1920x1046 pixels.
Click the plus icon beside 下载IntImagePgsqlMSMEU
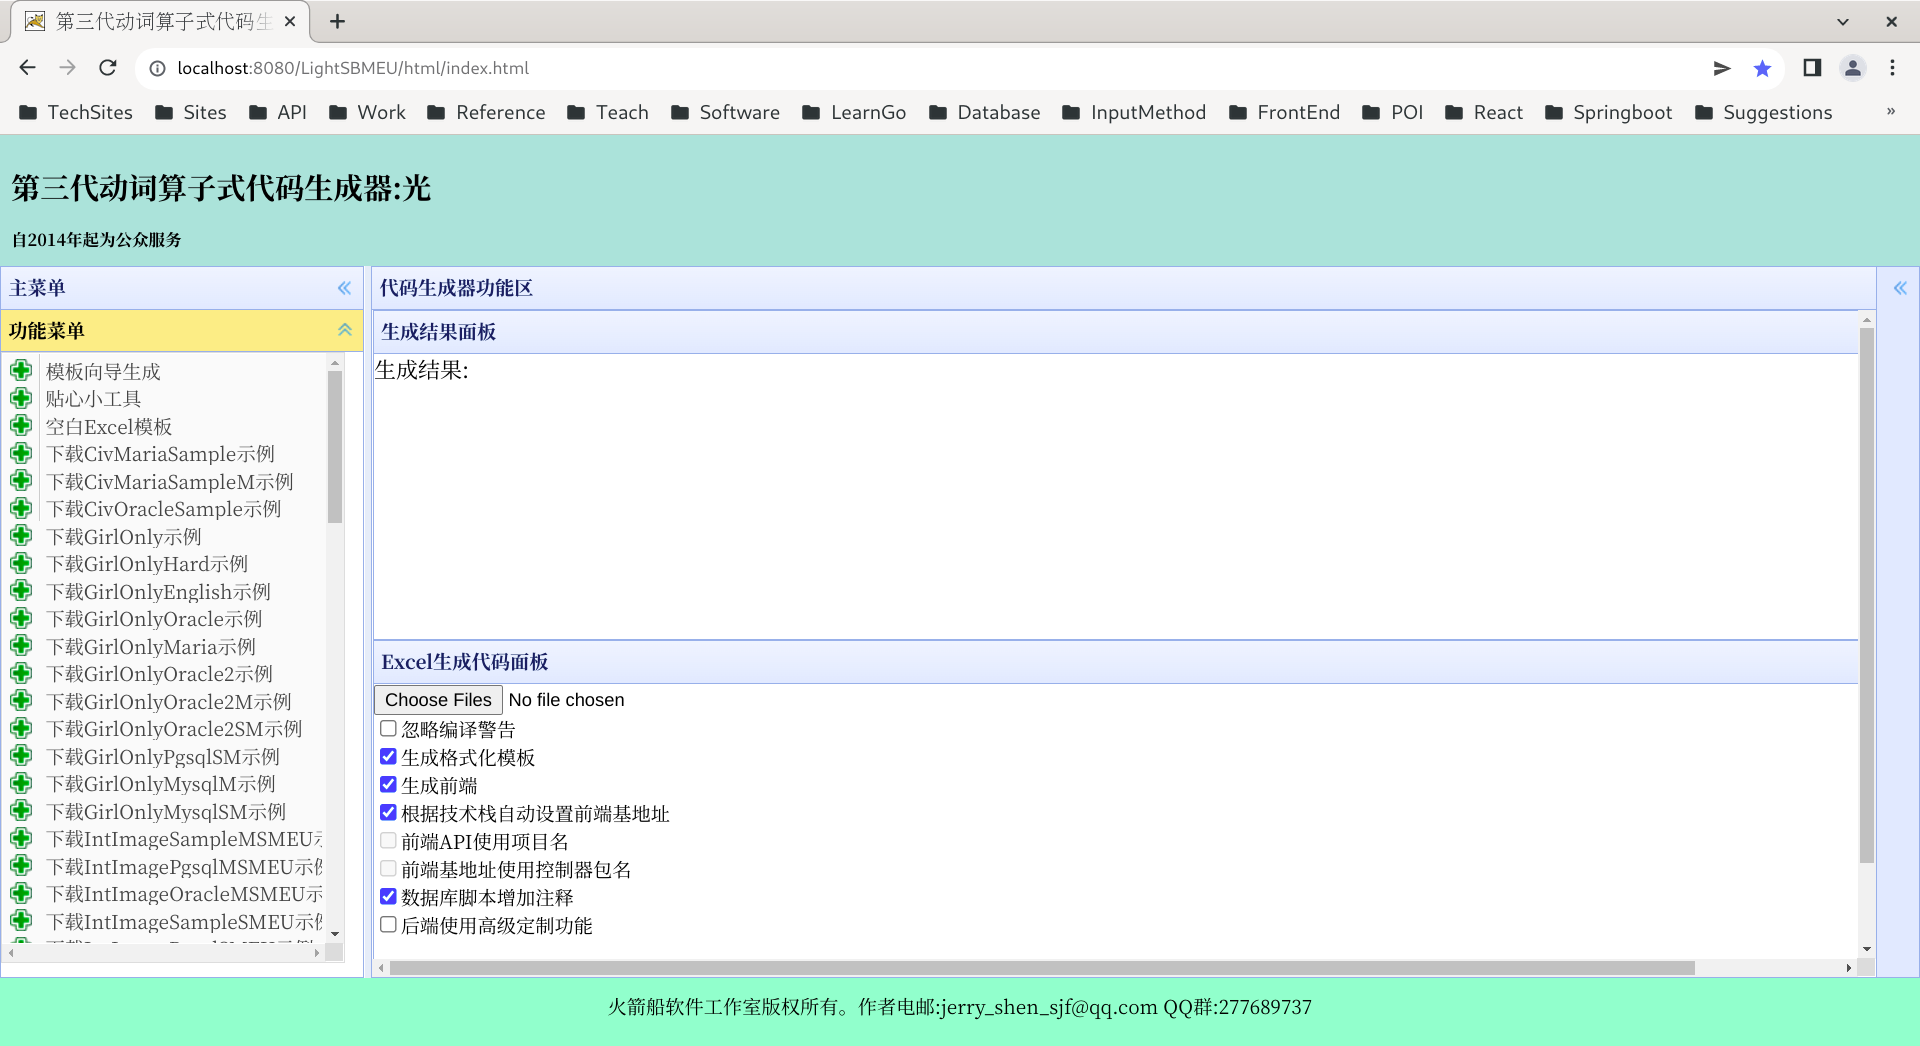pos(21,866)
